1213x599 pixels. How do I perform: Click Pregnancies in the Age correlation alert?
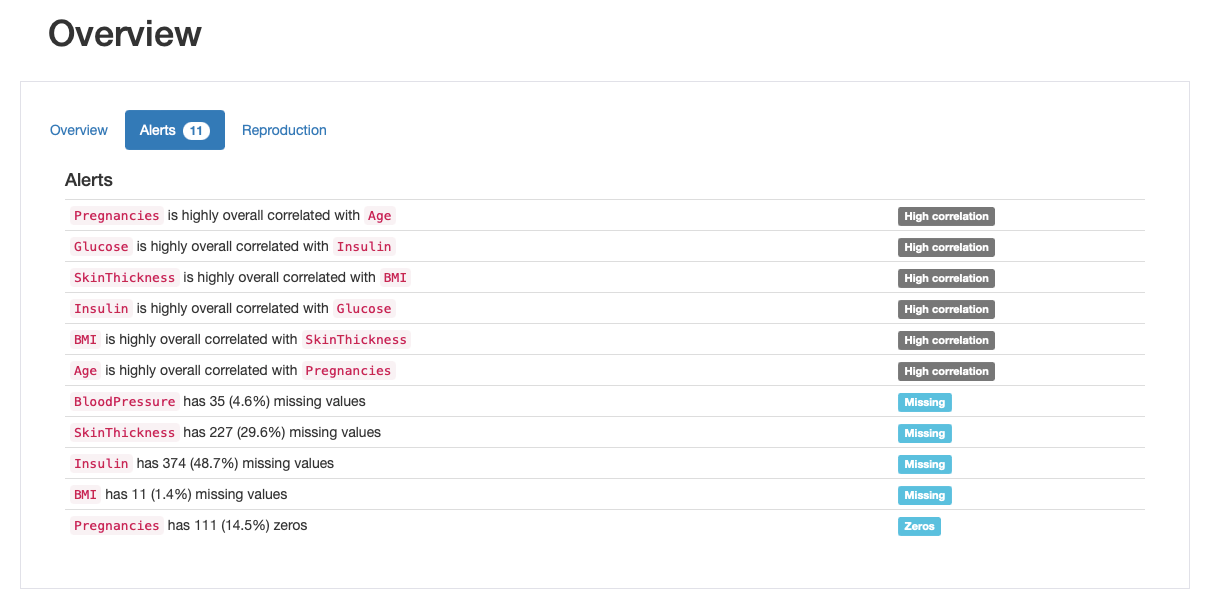(x=117, y=216)
